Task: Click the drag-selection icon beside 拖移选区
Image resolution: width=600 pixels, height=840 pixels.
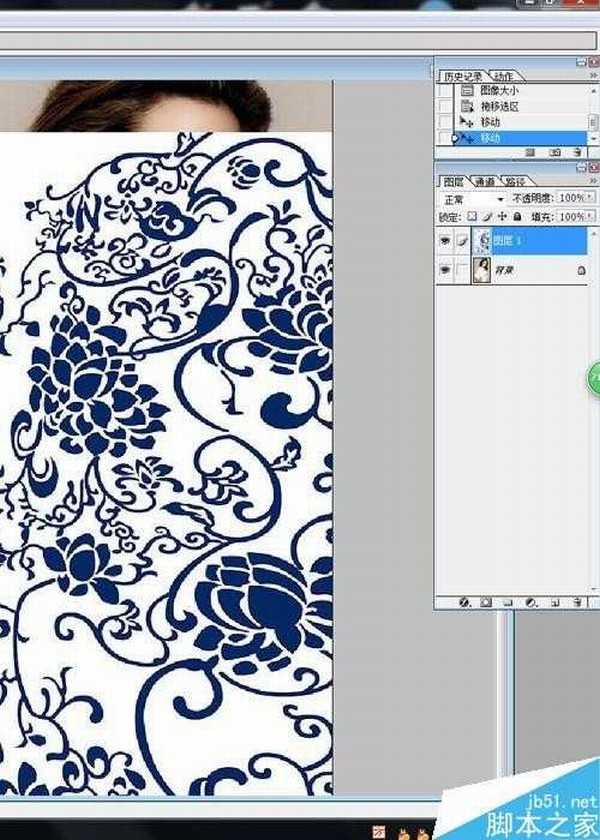Action: 467,107
